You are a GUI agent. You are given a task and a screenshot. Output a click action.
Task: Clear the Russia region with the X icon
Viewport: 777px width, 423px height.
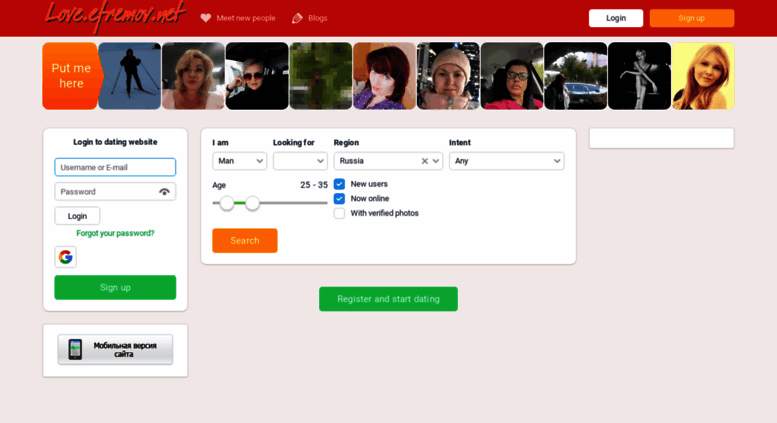[425, 161]
